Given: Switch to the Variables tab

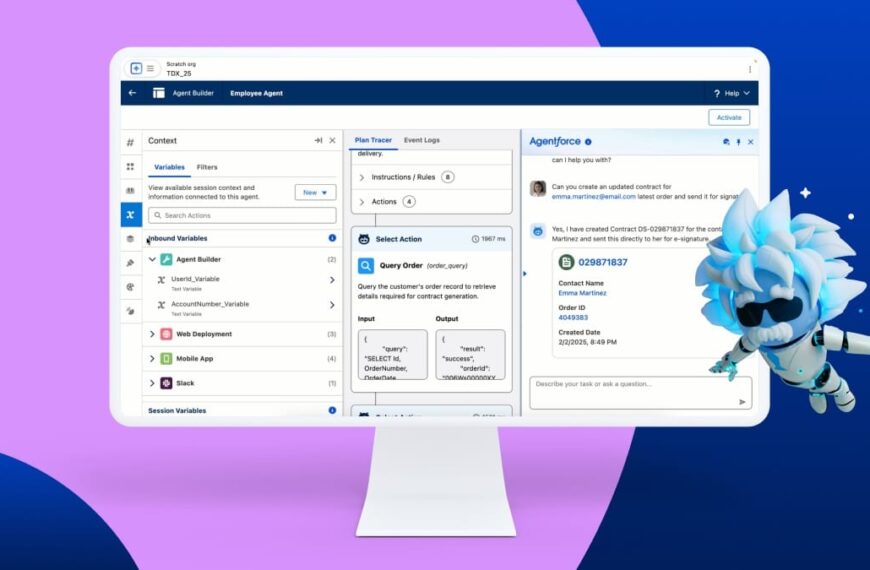Looking at the screenshot, I should point(169,167).
